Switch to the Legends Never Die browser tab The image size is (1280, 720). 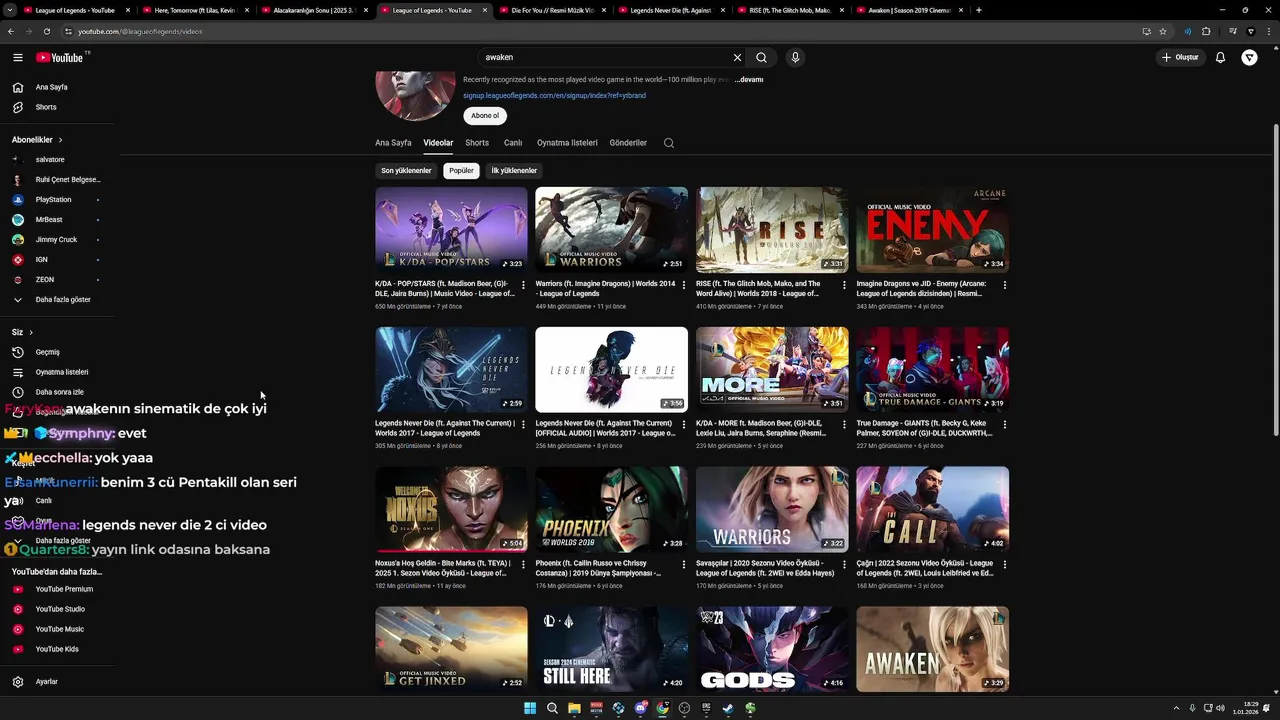coord(670,10)
